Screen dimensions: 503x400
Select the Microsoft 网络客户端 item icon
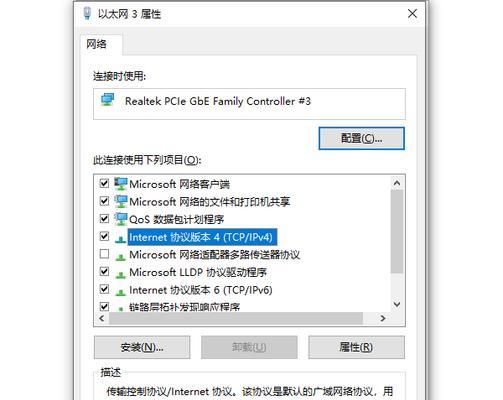[120, 184]
